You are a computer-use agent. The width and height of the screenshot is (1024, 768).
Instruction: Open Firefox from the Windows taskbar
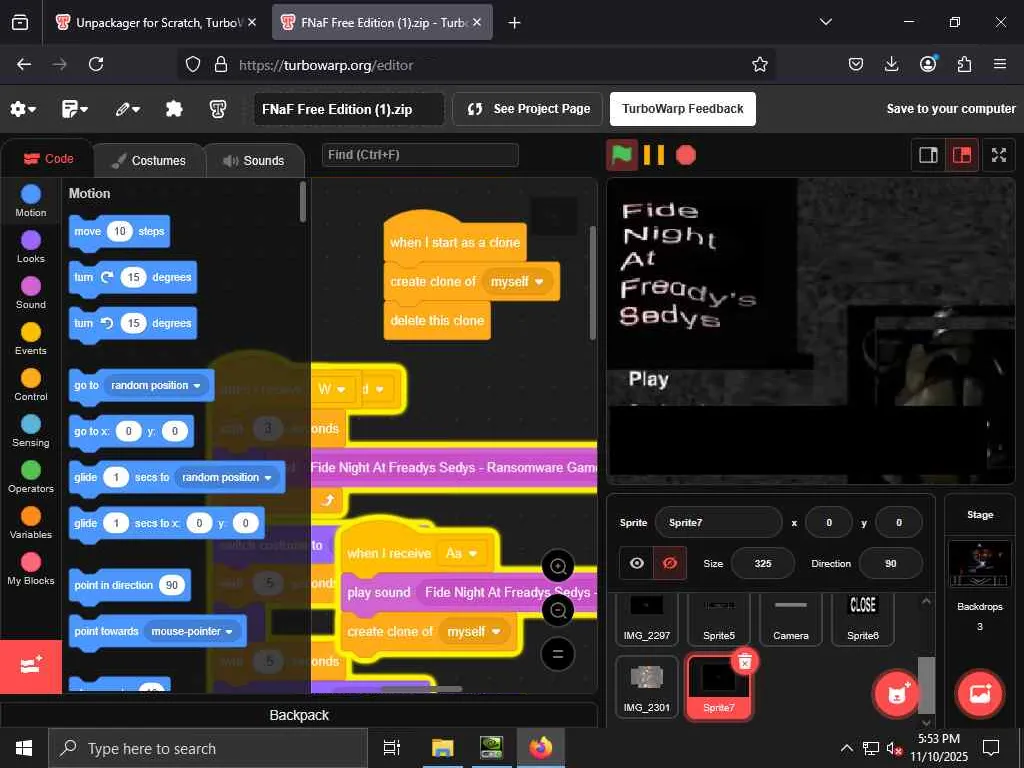pyautogui.click(x=540, y=748)
